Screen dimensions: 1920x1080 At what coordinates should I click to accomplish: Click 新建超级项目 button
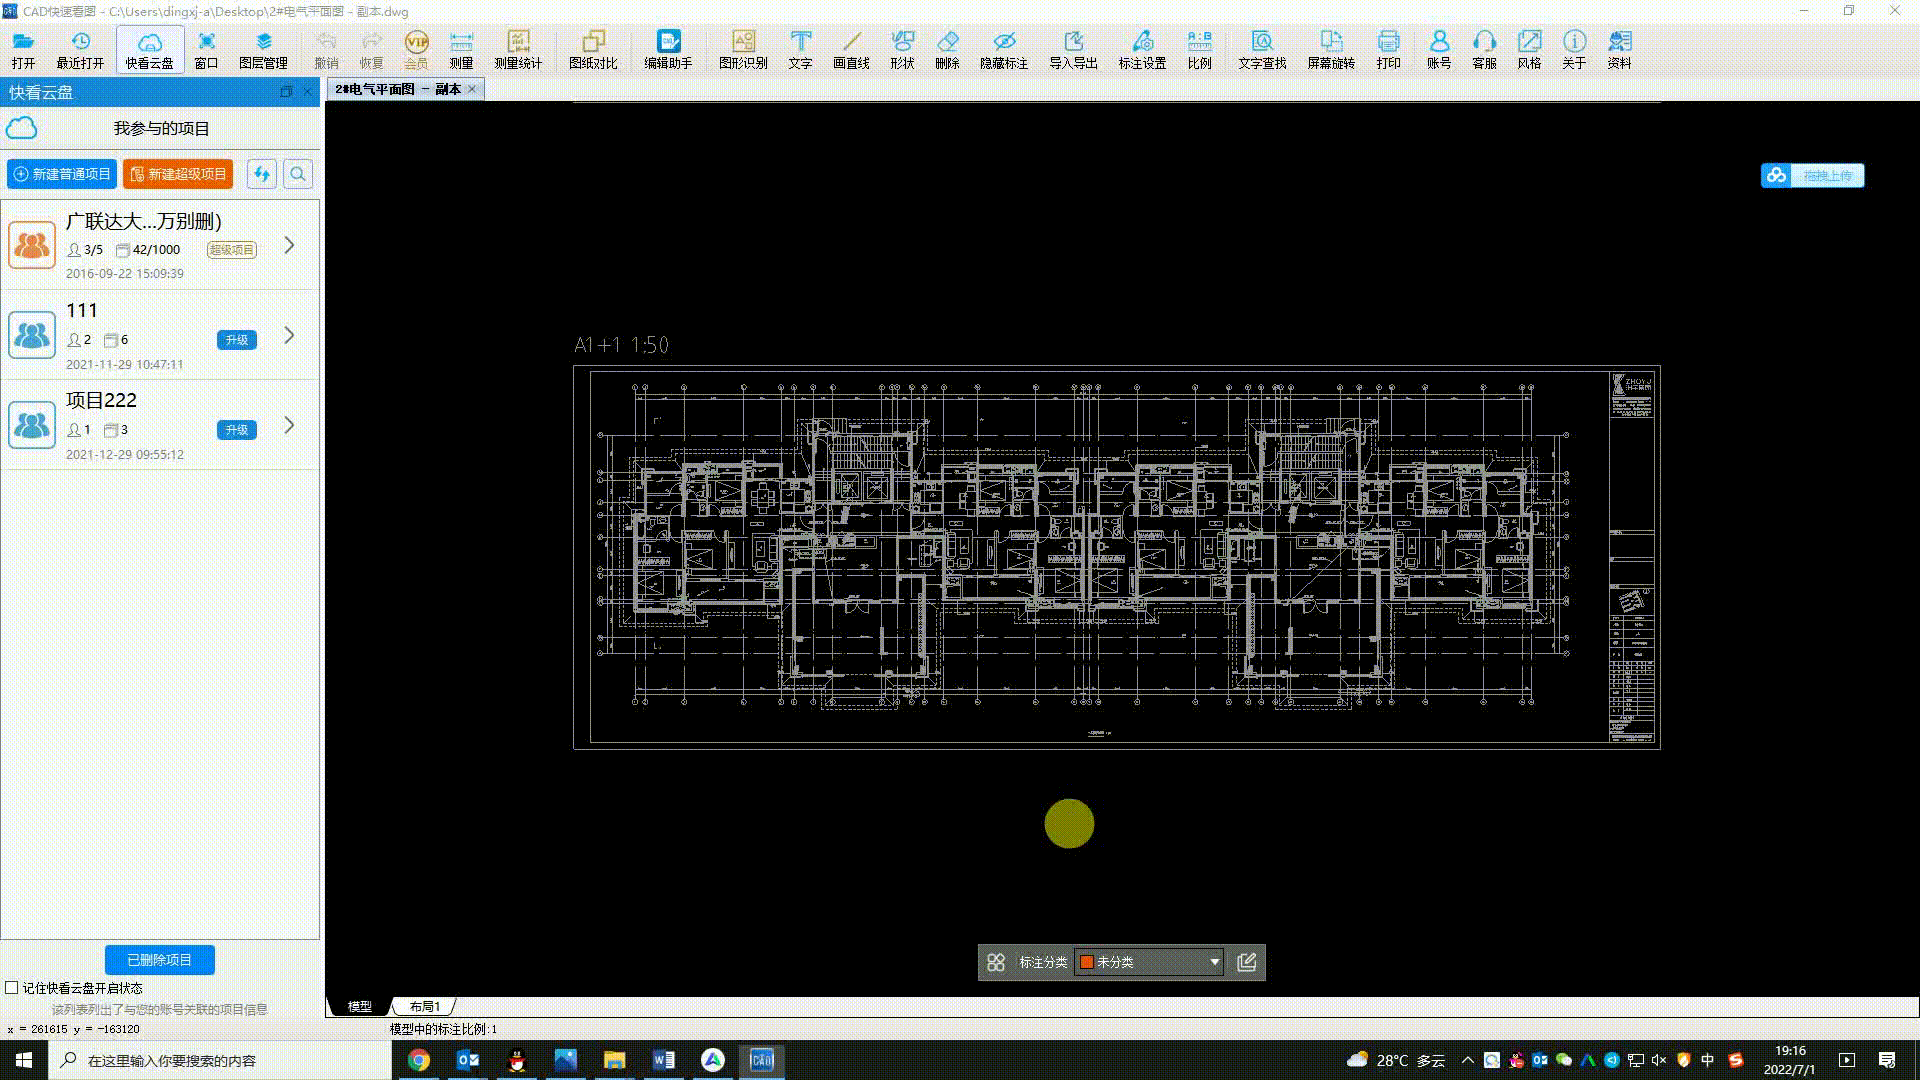[x=178, y=174]
